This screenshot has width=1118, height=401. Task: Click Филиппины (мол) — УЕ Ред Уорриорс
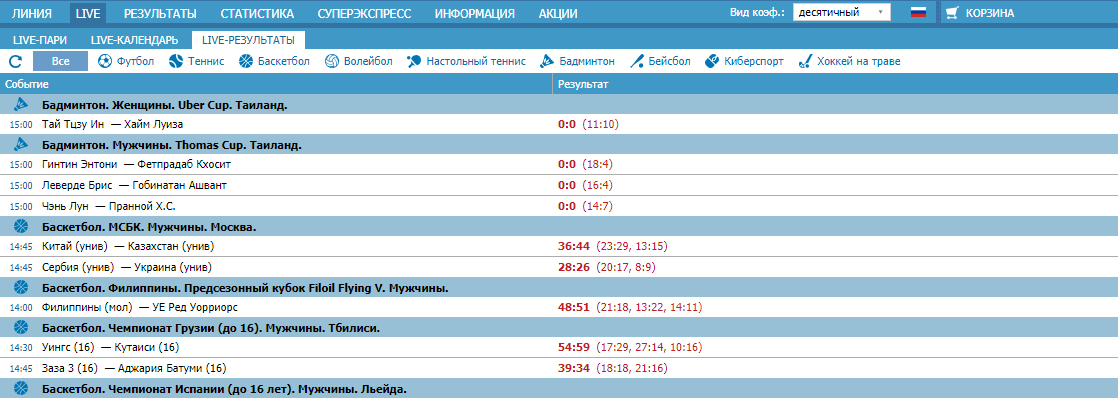[140, 308]
